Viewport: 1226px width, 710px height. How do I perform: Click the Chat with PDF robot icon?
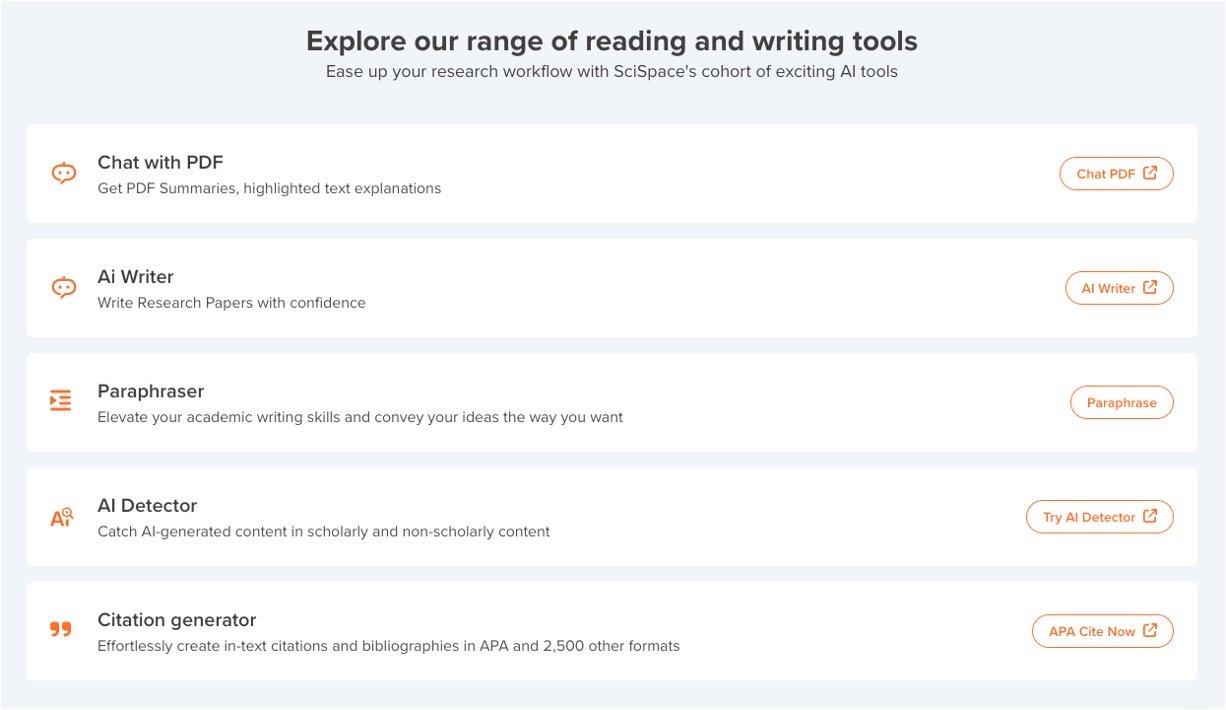(63, 174)
